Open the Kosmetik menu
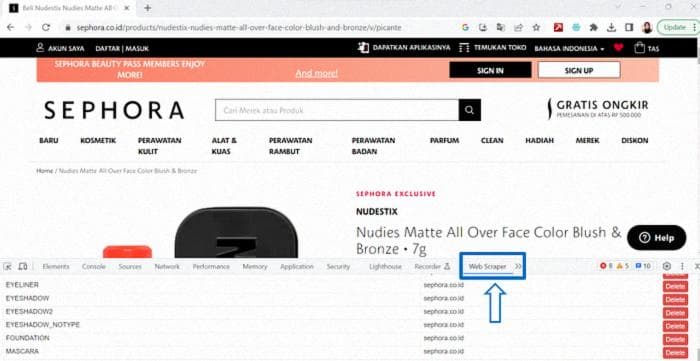This screenshot has width=700, height=361. (98, 141)
